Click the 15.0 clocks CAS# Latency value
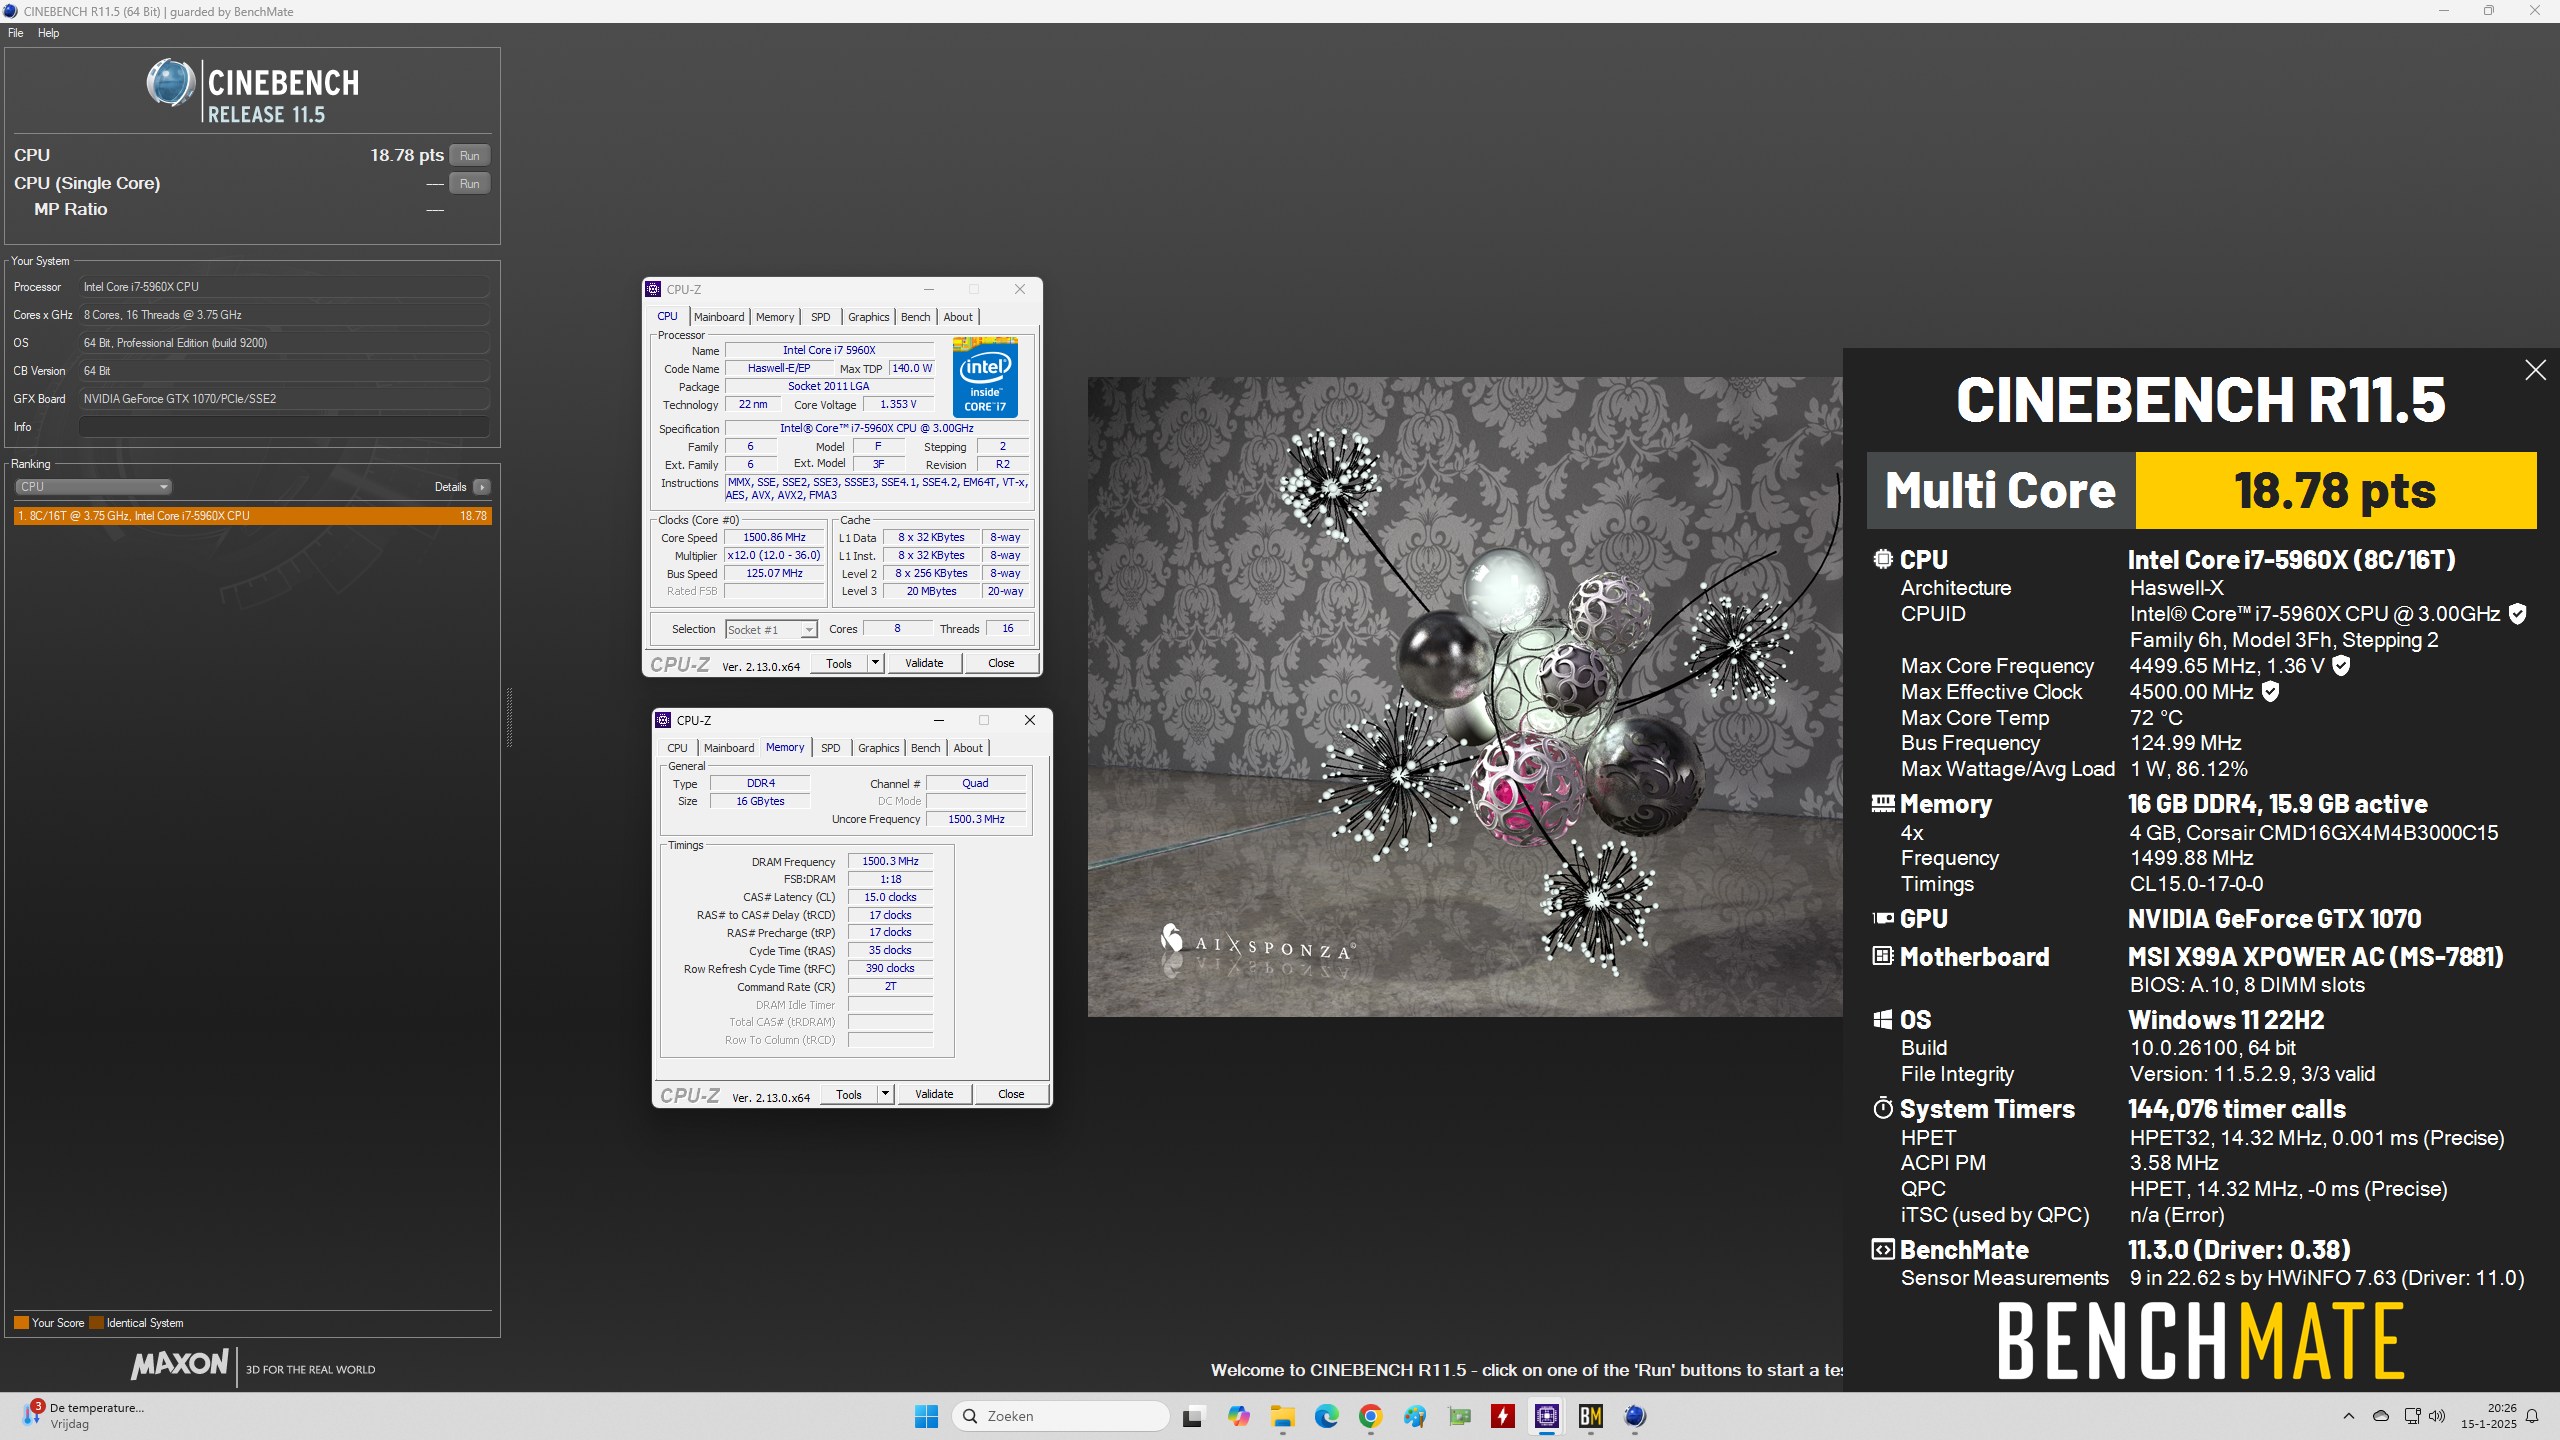 890,897
